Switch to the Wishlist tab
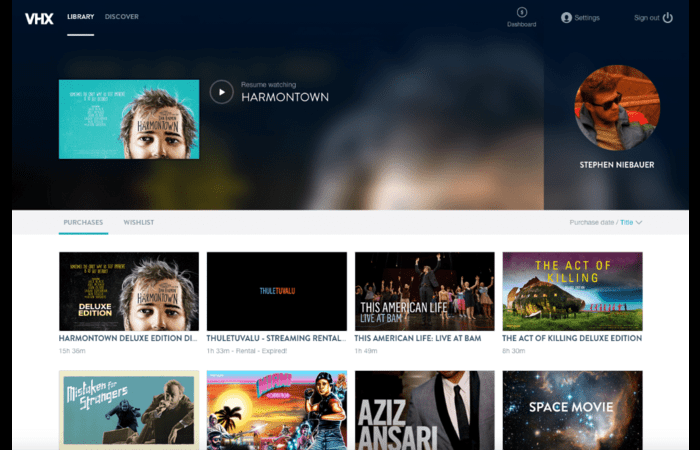The width and height of the screenshot is (700, 450). click(139, 222)
